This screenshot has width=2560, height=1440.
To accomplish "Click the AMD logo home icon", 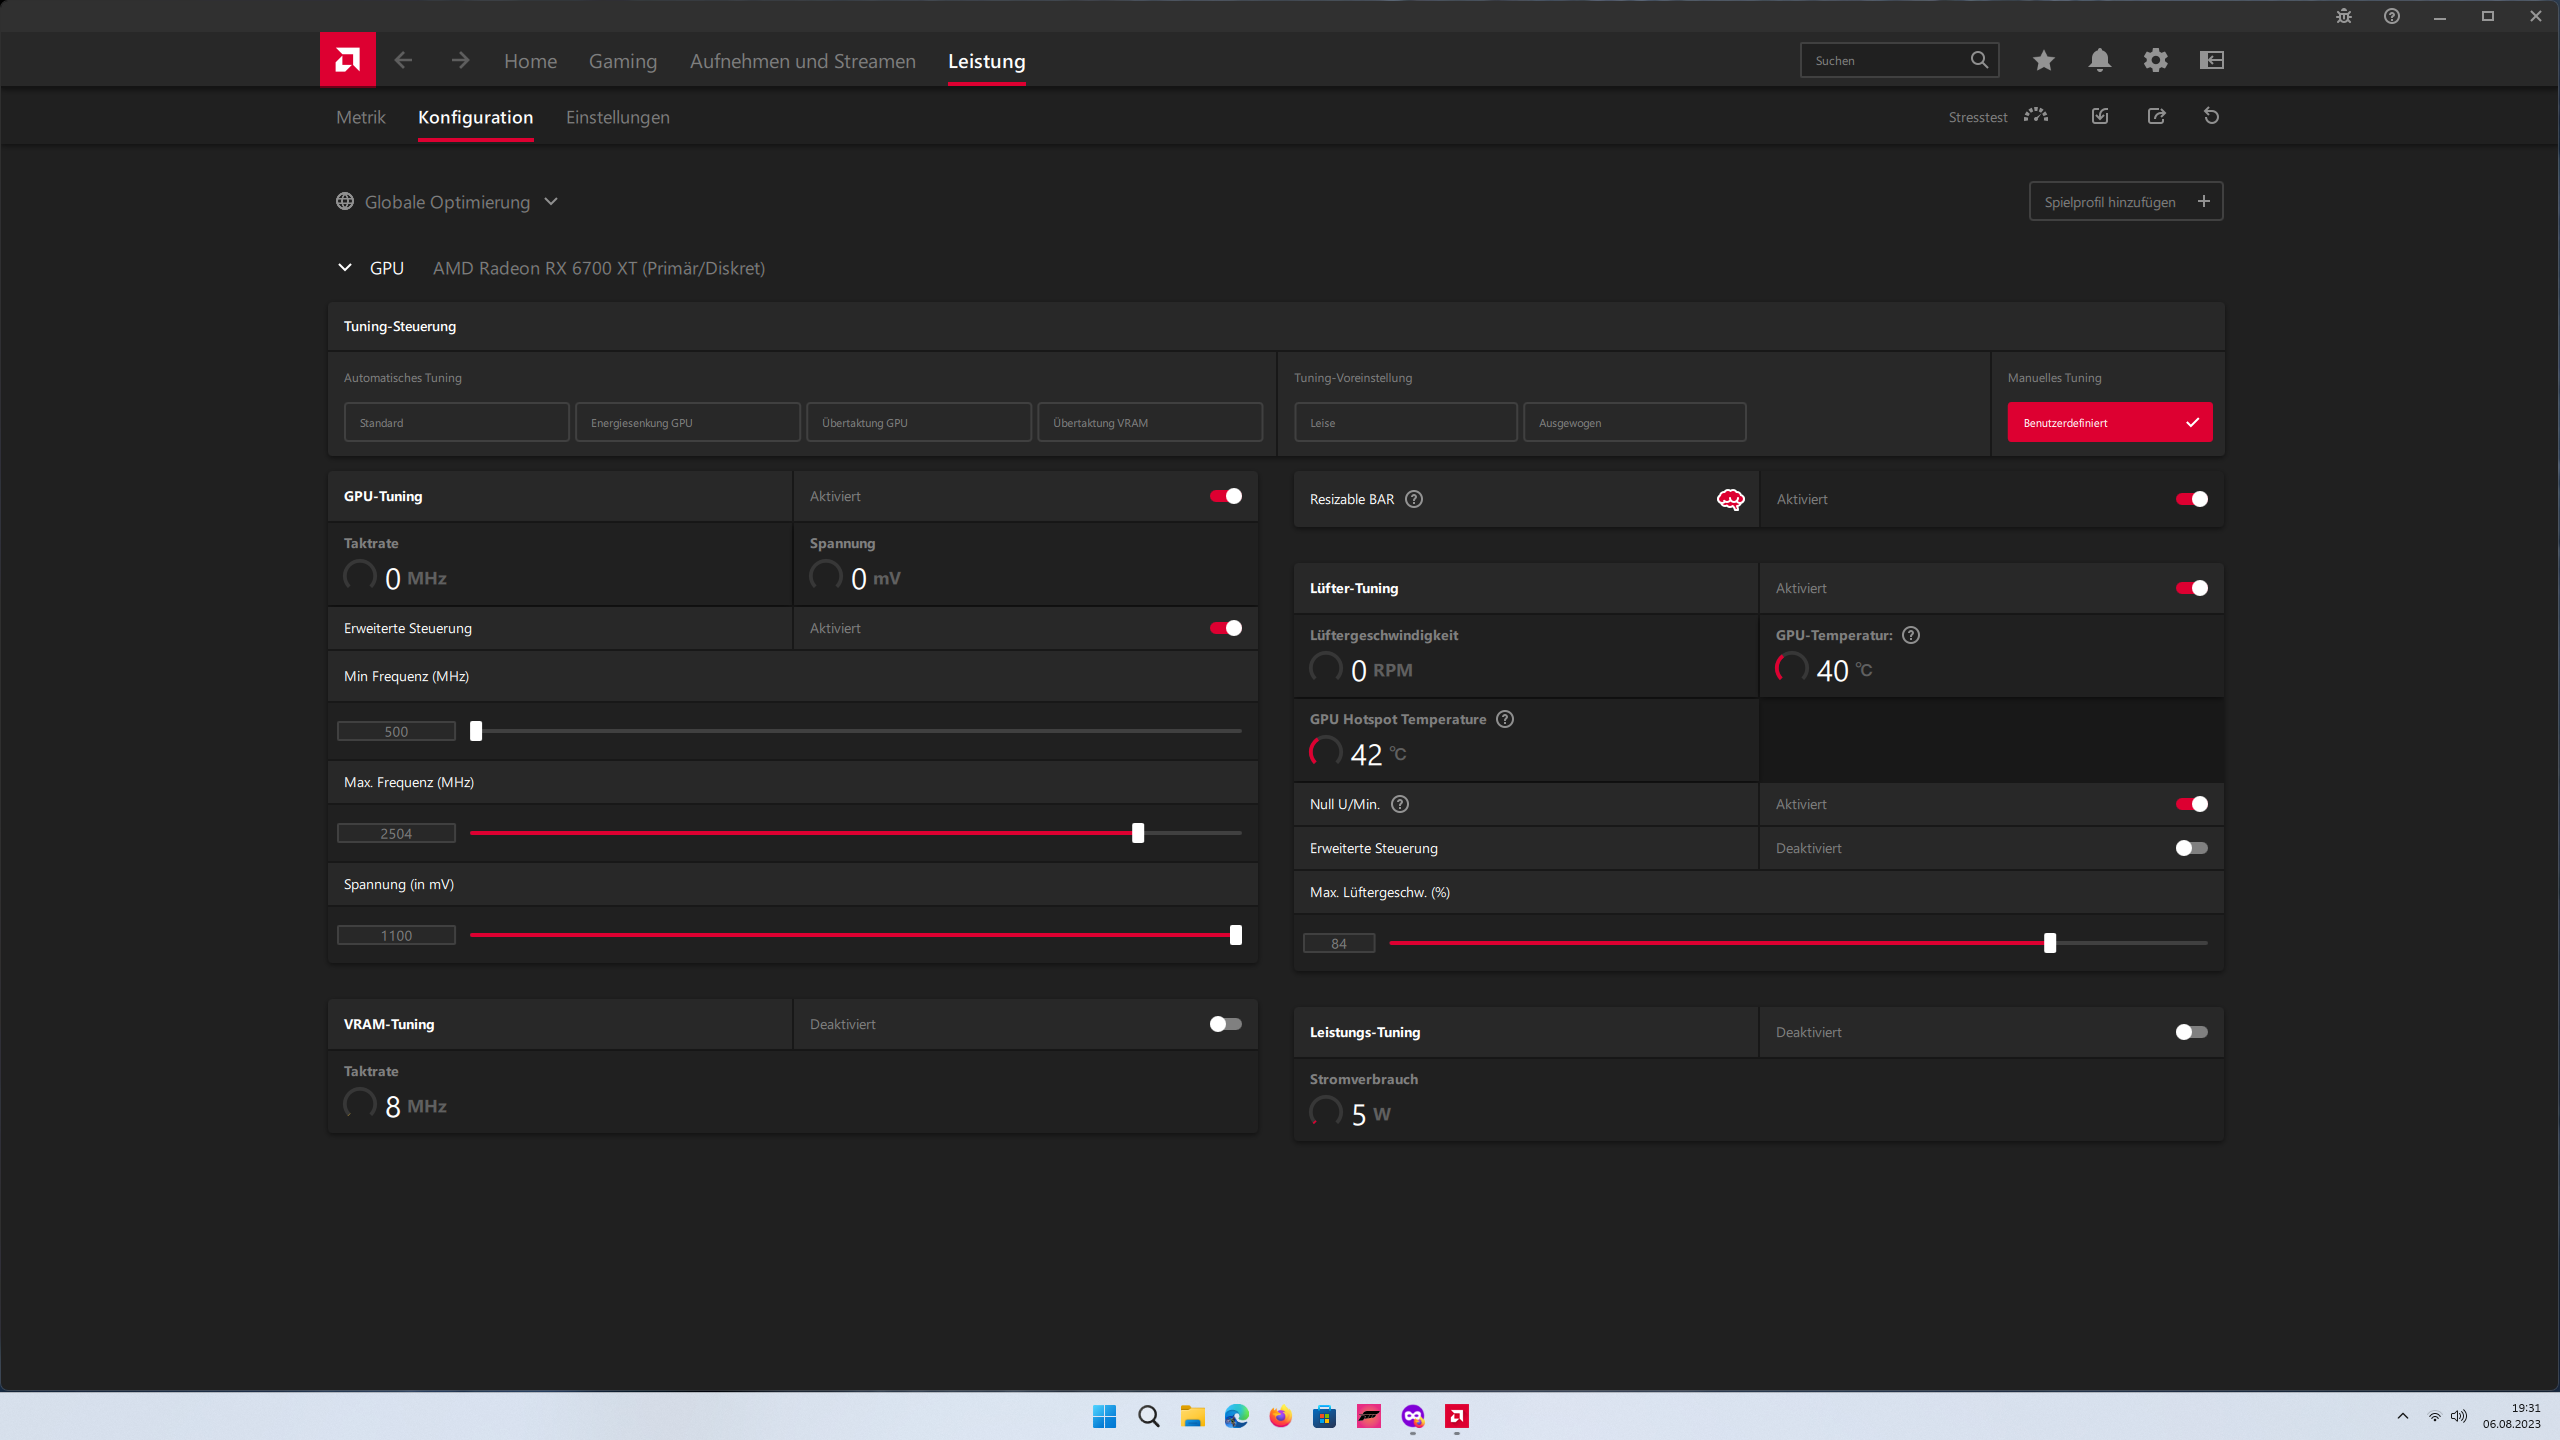I will coord(347,60).
